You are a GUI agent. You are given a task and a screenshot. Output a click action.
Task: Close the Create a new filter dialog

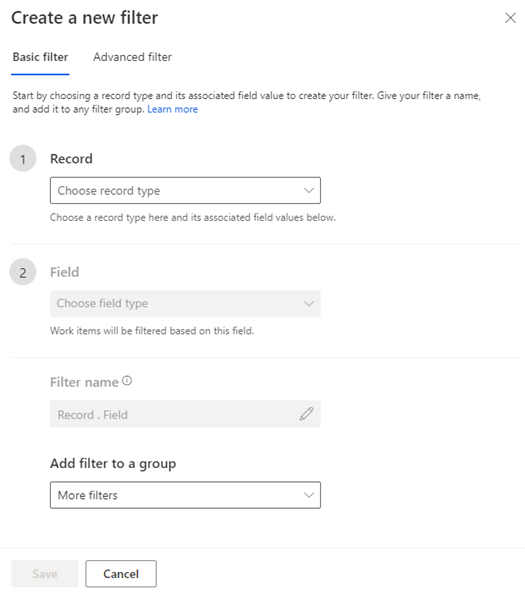coord(510,18)
